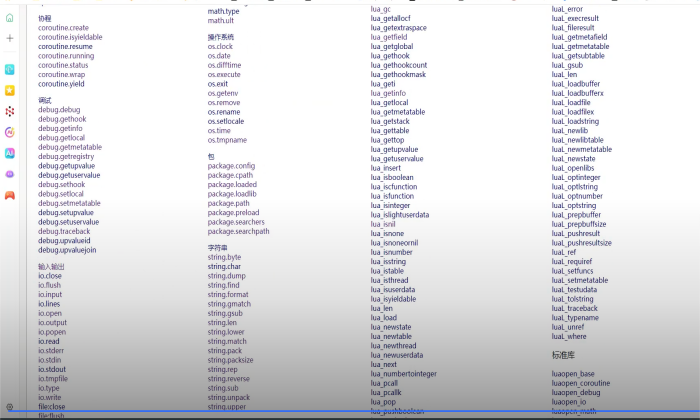Open the io.close link

pyautogui.click(x=50, y=276)
